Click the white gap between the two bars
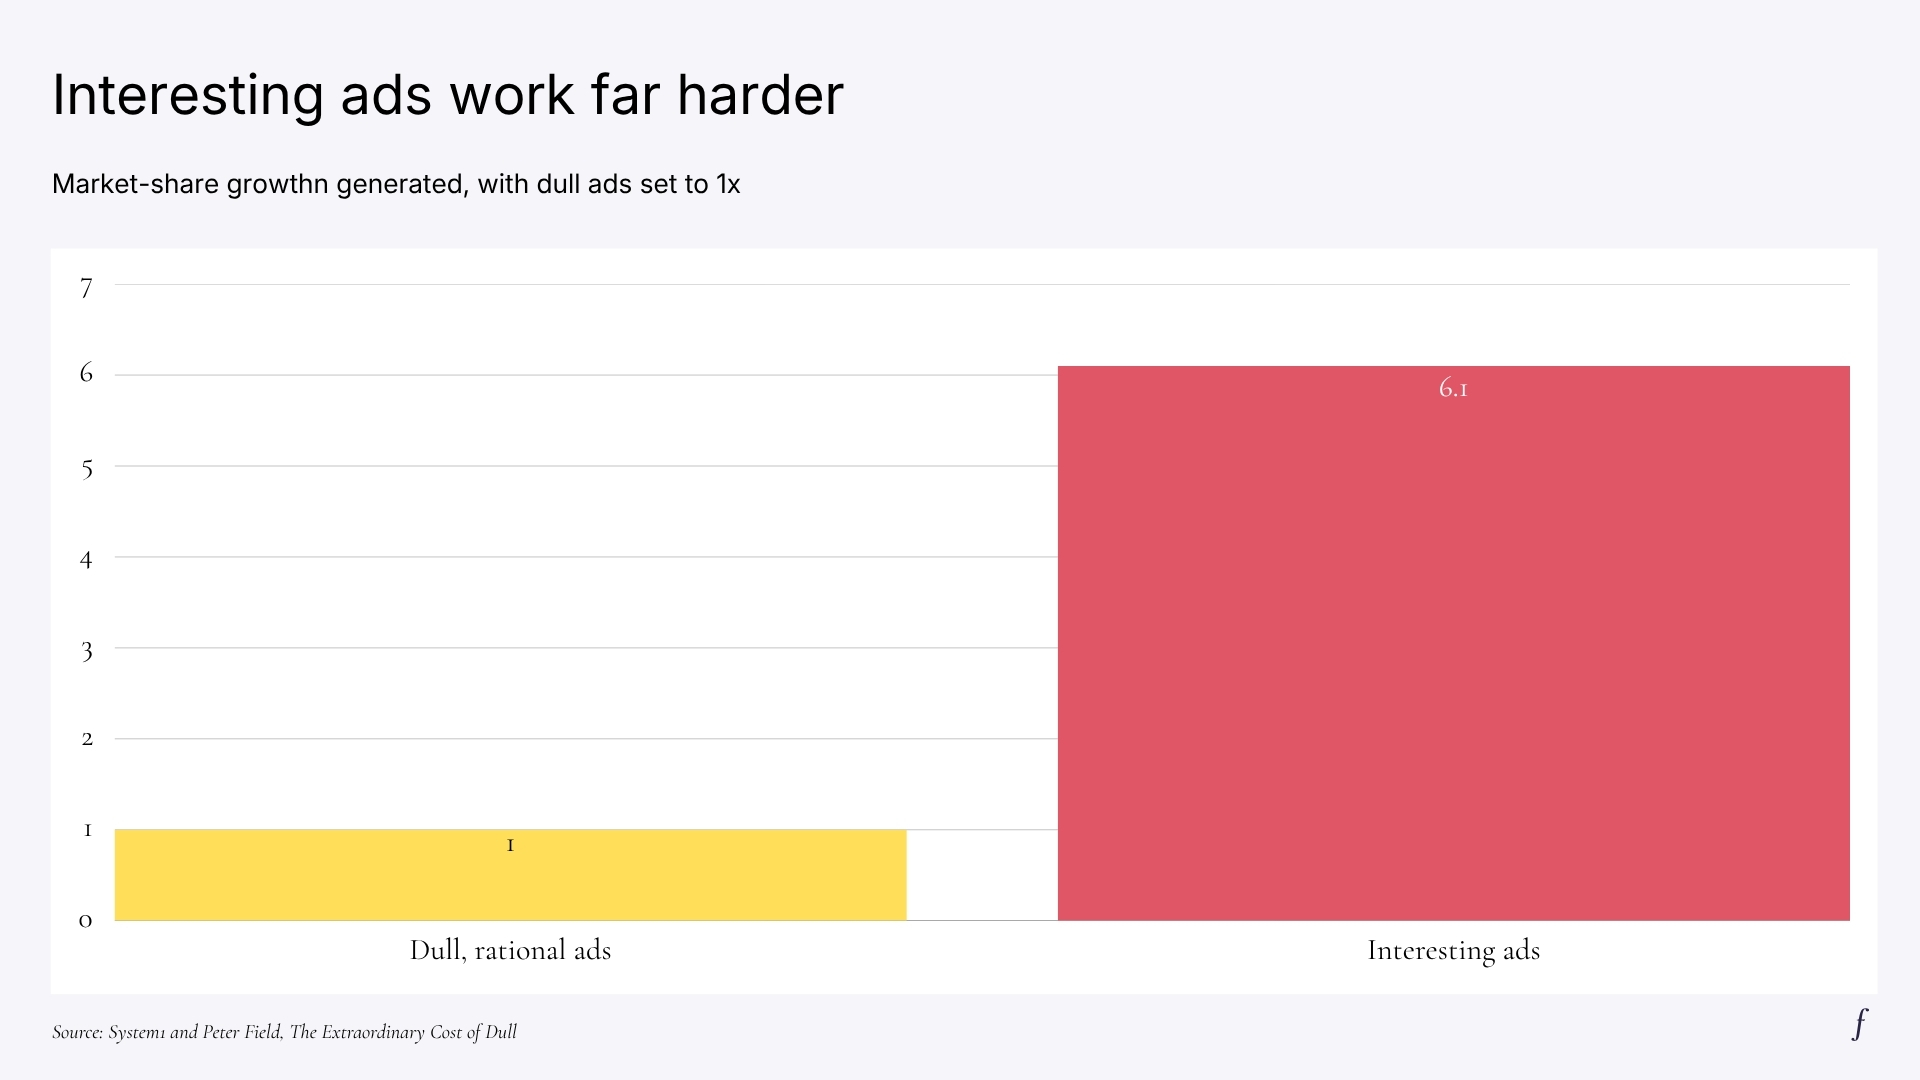 [x=982, y=875]
